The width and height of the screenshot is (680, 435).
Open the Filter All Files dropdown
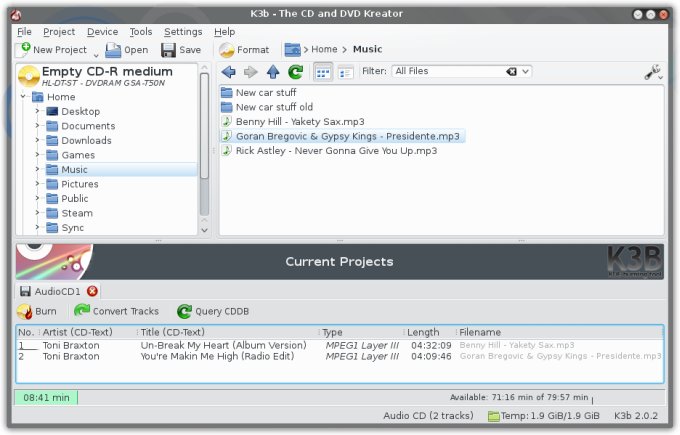pyautogui.click(x=525, y=72)
